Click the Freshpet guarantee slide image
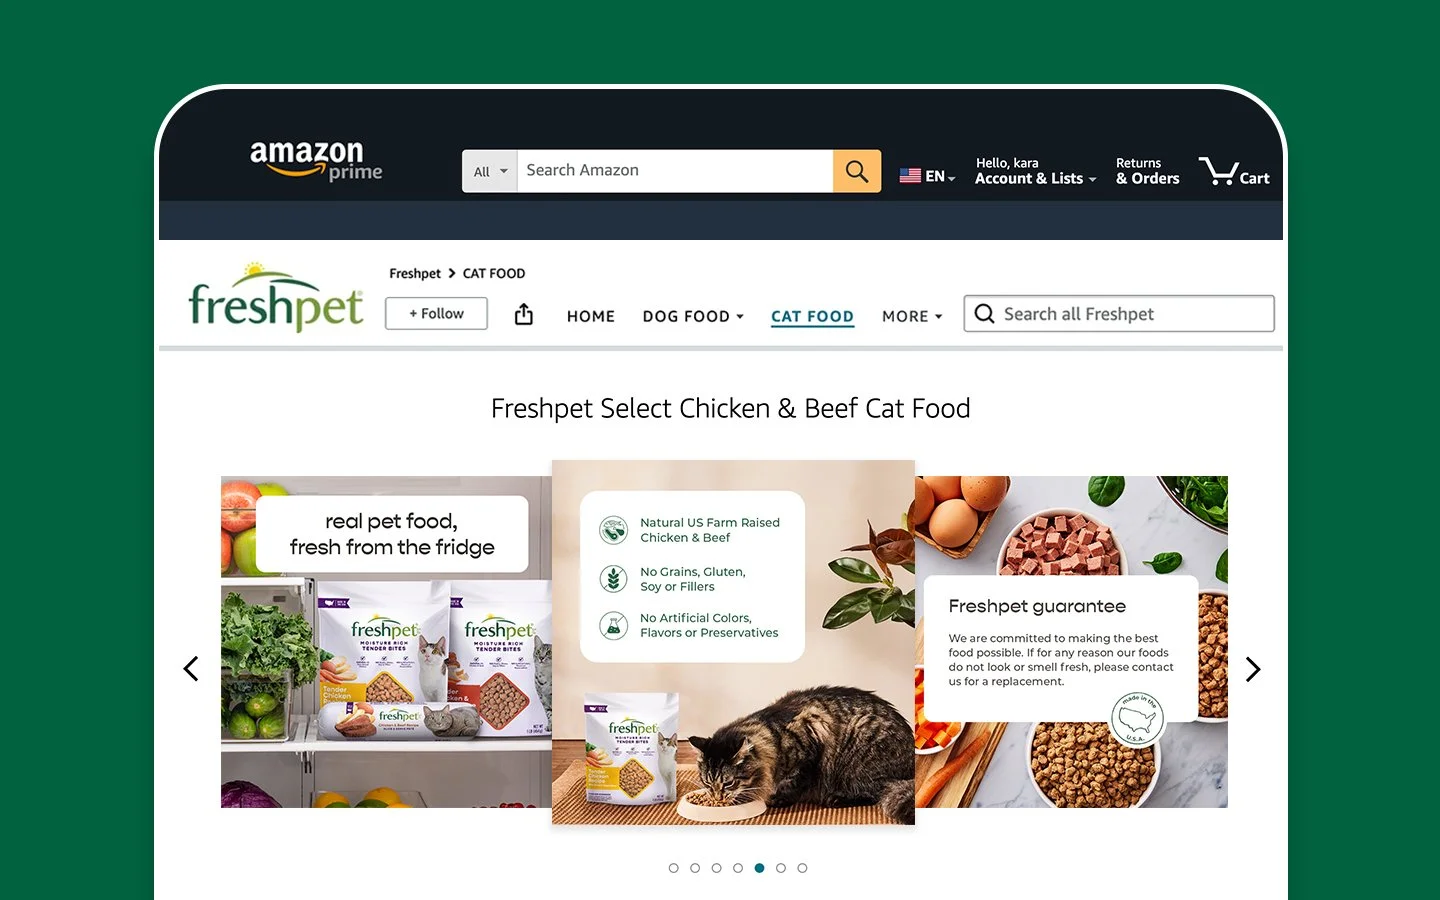Screen dimensions: 1440x900 [1072, 642]
